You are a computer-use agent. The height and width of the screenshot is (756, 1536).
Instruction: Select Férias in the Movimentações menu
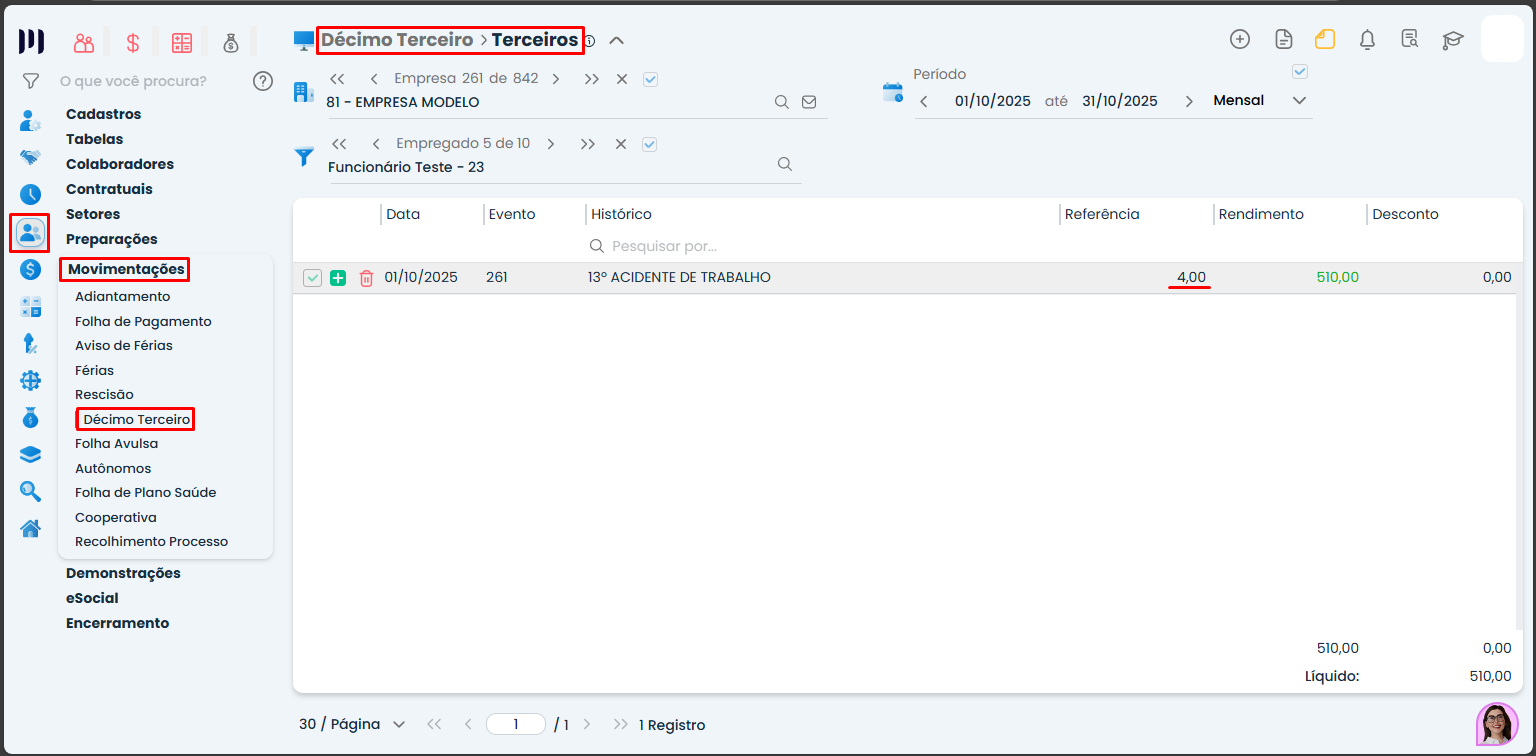[94, 370]
